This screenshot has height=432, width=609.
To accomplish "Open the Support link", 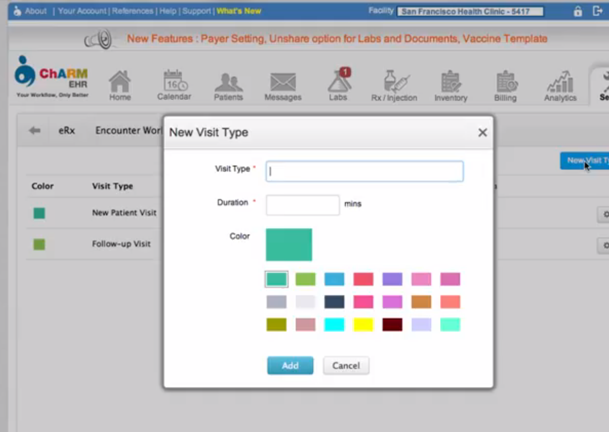I will [197, 11].
